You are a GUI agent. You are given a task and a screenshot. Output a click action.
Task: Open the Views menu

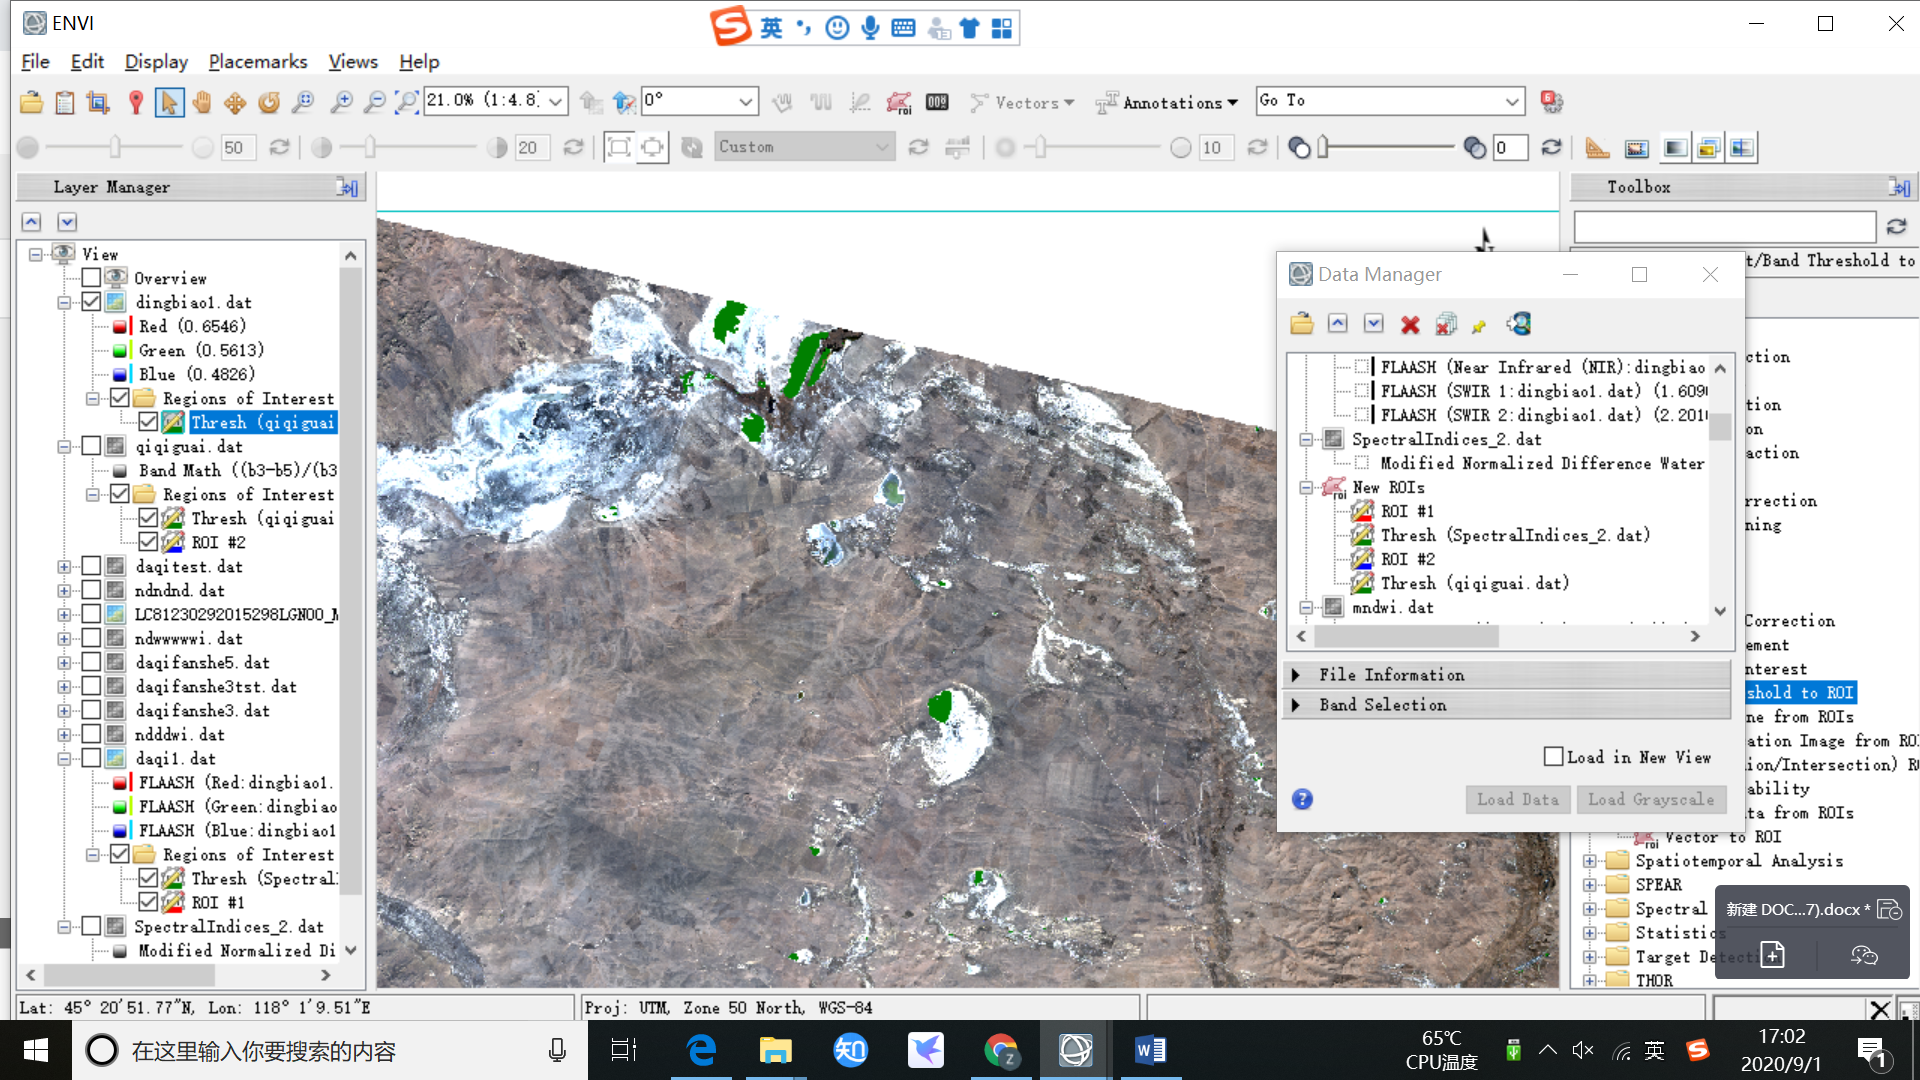353,61
